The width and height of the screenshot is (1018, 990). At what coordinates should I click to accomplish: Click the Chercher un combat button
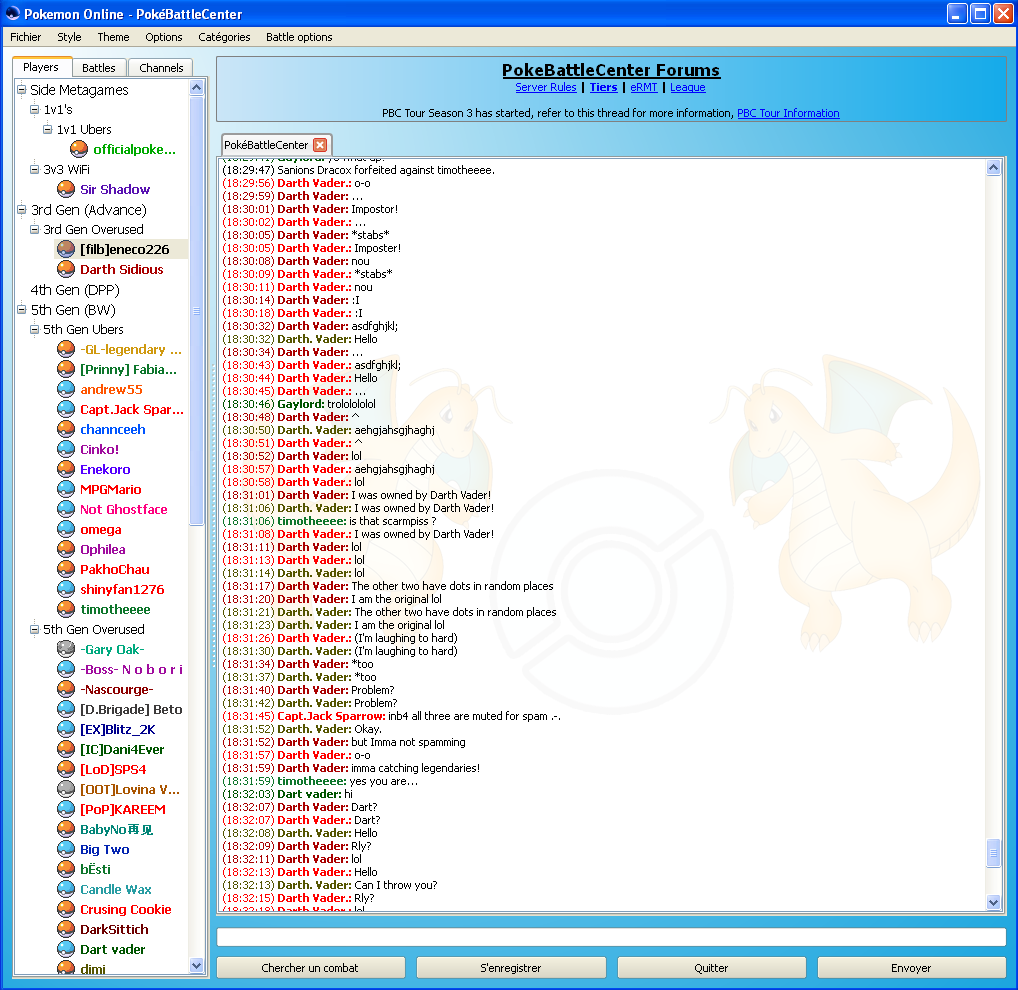tap(310, 968)
